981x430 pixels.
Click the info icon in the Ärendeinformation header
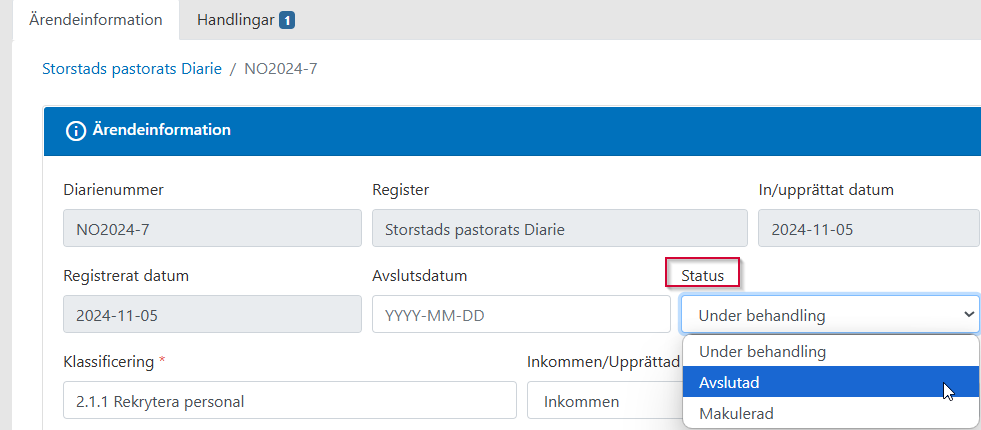76,131
